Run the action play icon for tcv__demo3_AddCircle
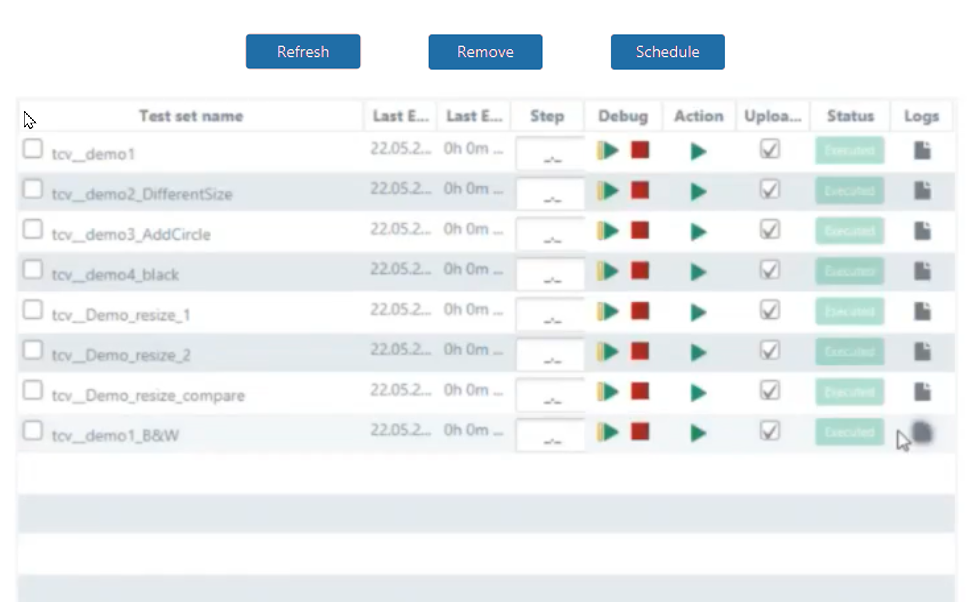The height and width of the screenshot is (602, 973). (x=698, y=231)
